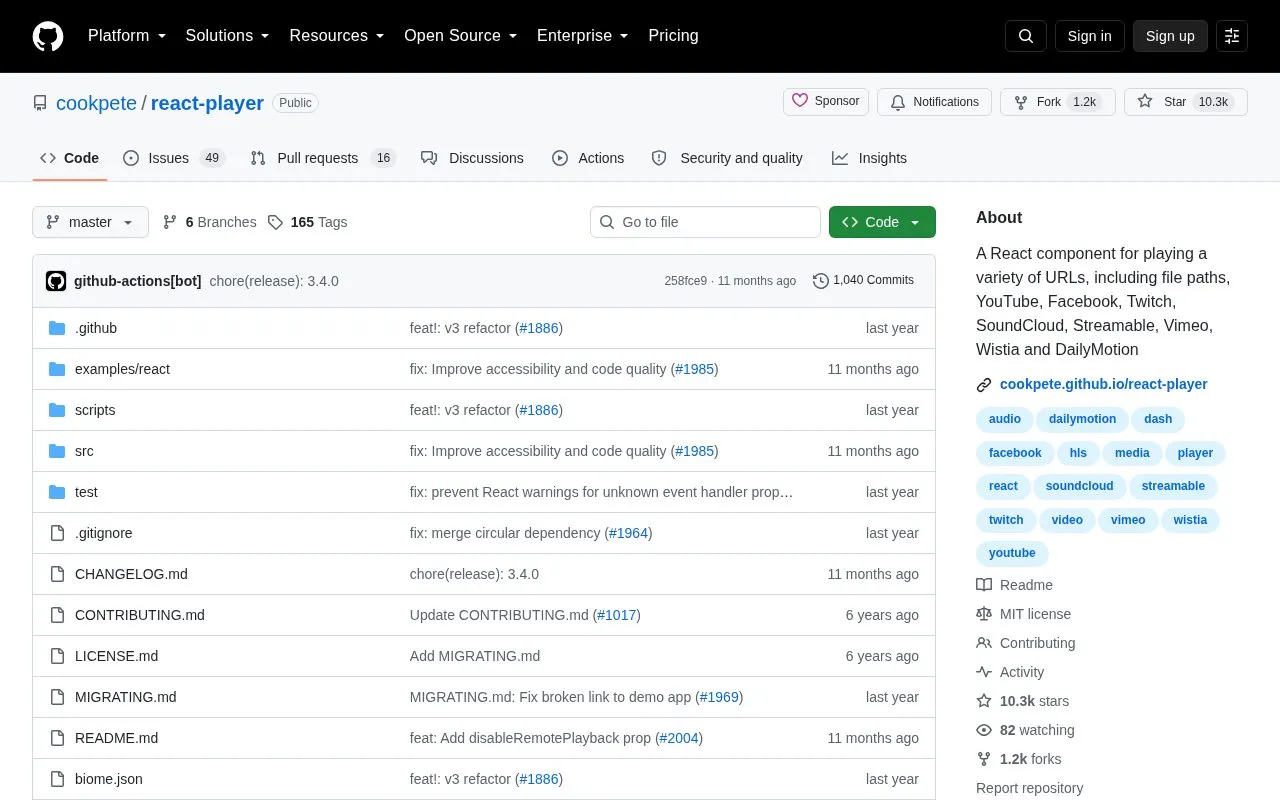Open the .github folder

click(x=96, y=328)
